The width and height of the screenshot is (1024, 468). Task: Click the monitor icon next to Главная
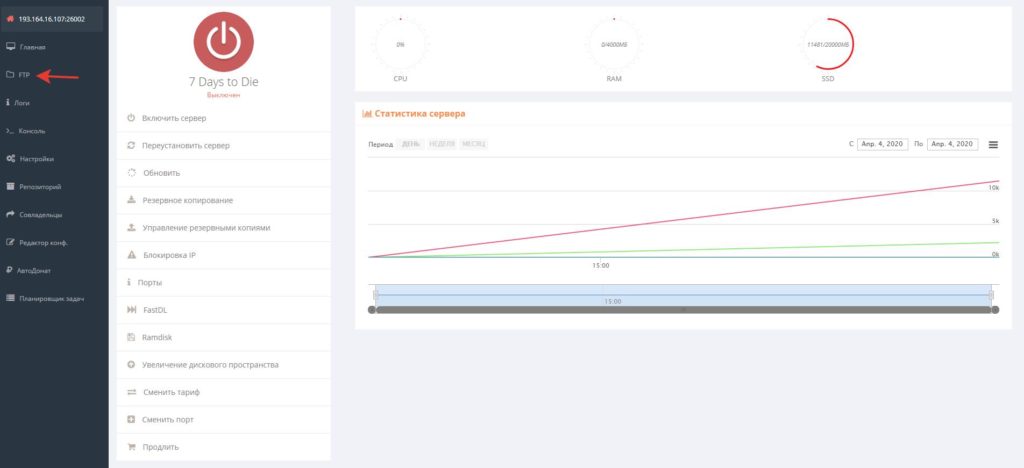[10, 47]
